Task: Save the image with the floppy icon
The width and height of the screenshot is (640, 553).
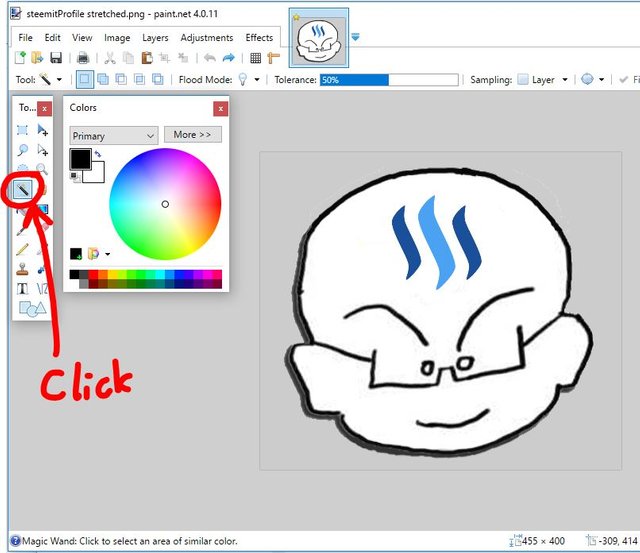Action: point(56,58)
